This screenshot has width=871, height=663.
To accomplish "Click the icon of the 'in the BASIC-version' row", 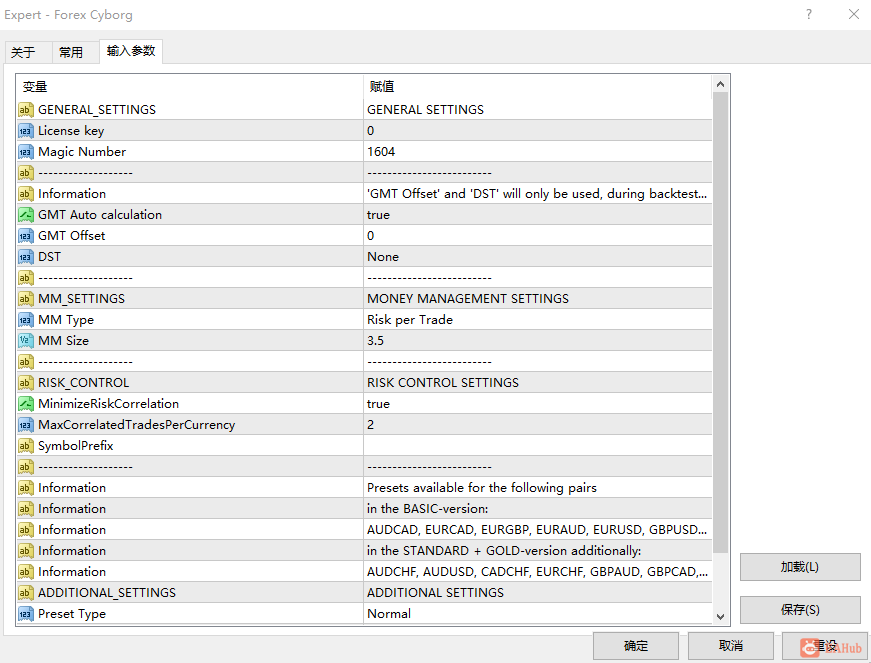I will (26, 509).
